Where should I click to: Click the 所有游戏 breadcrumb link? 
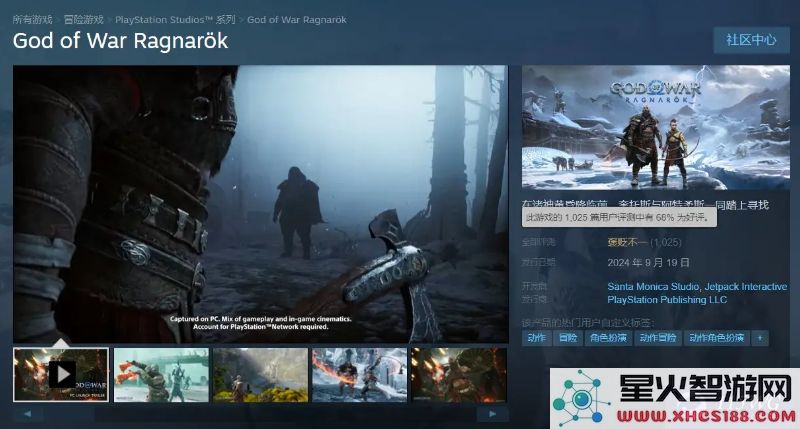point(33,20)
